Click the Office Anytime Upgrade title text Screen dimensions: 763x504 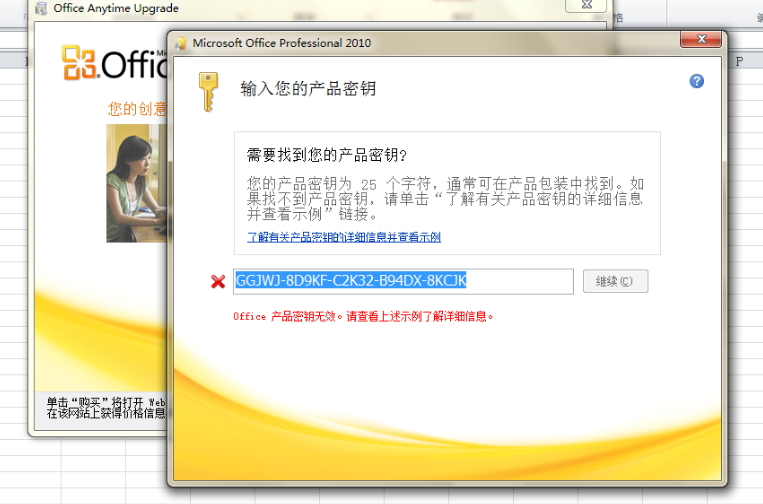click(115, 9)
